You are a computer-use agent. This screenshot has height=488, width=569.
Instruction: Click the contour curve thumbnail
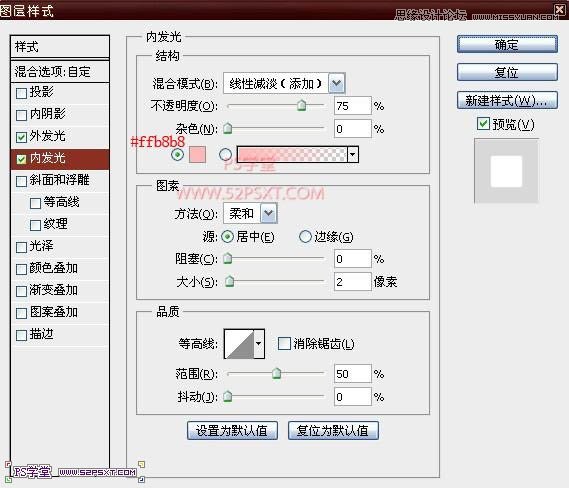click(239, 344)
